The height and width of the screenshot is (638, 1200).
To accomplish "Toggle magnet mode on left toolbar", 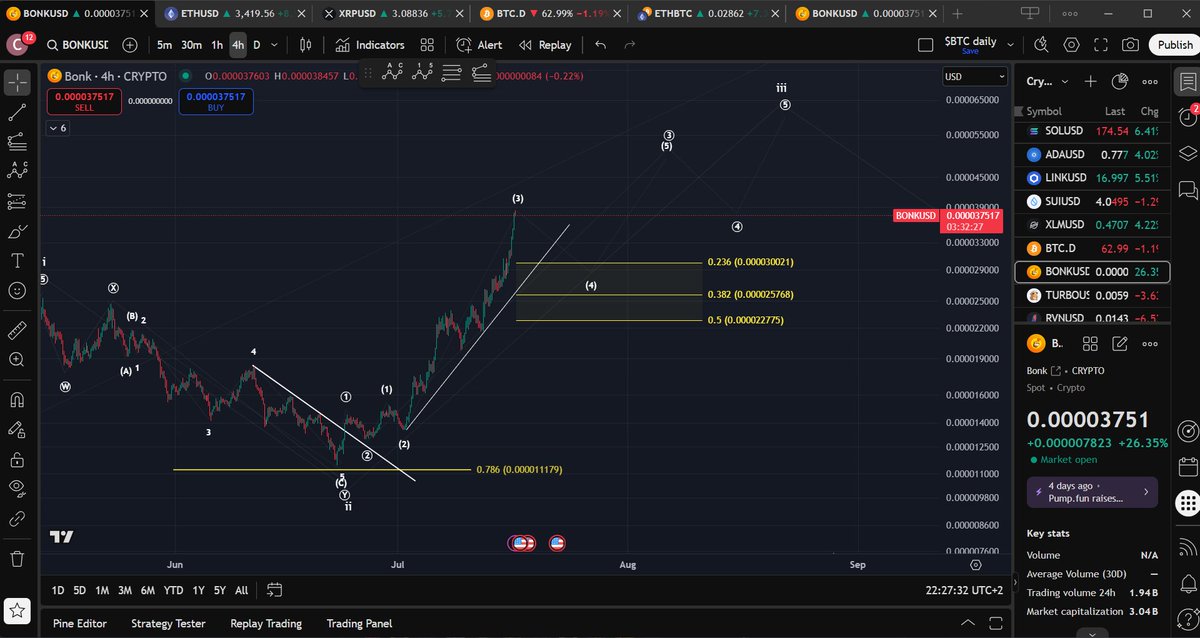I will pos(17,400).
